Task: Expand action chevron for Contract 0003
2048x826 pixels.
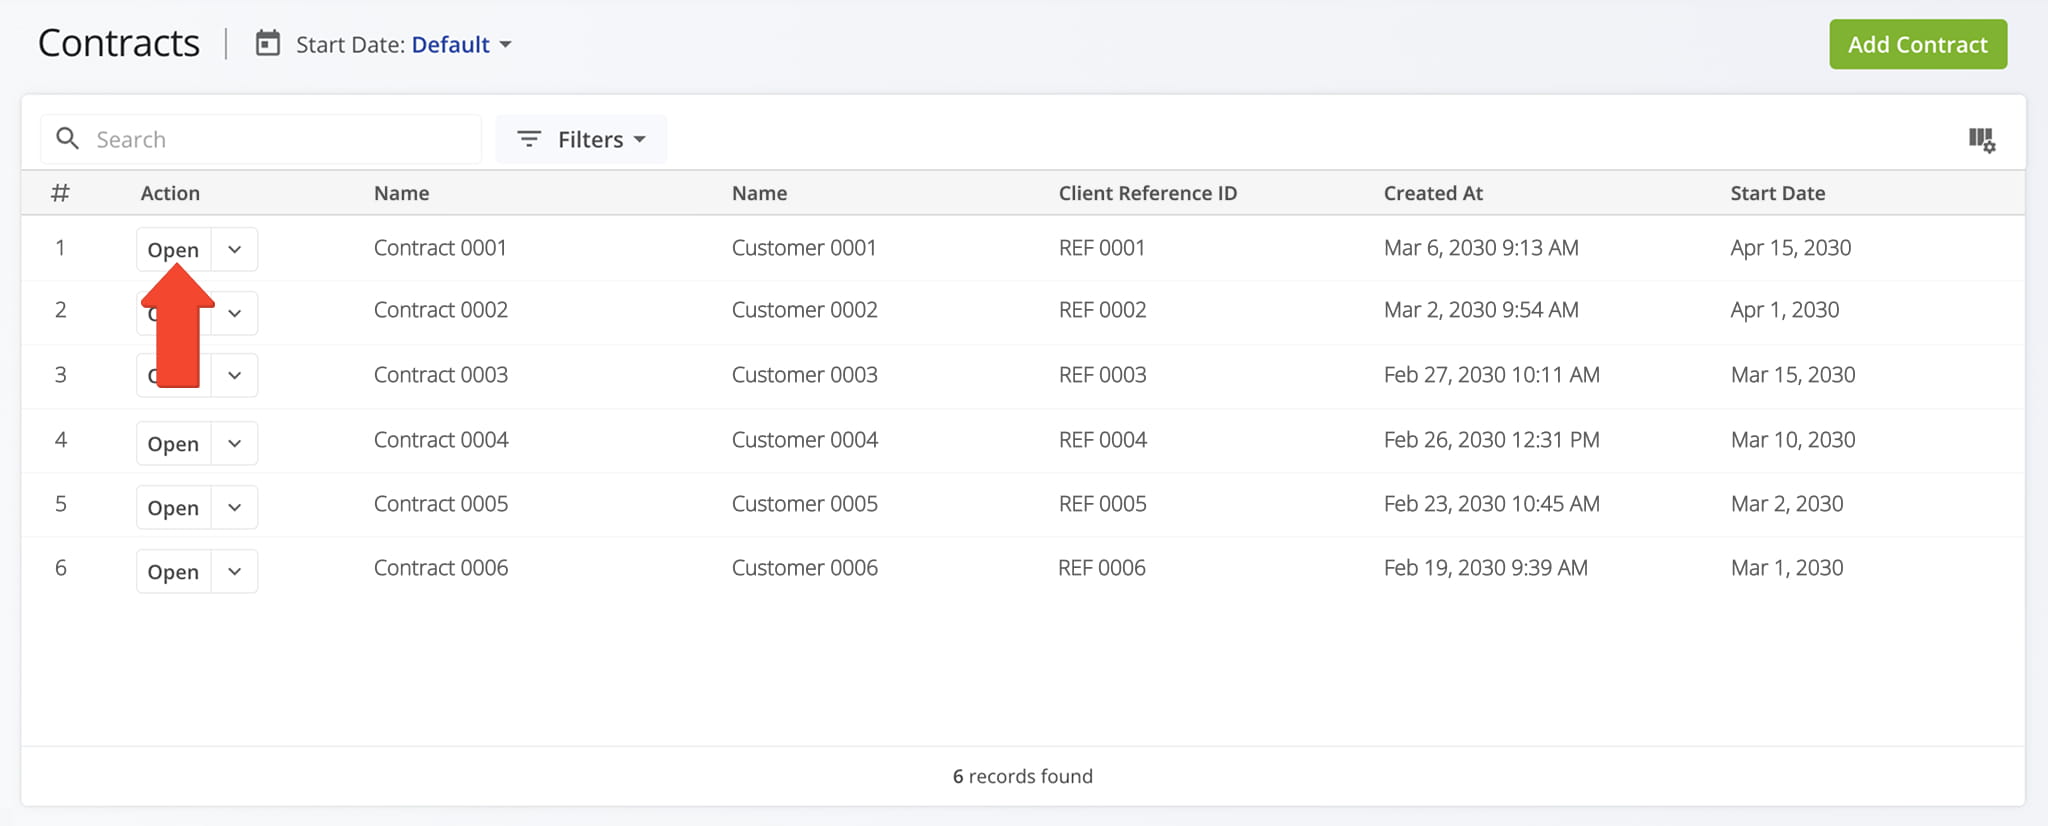Action: [235, 376]
